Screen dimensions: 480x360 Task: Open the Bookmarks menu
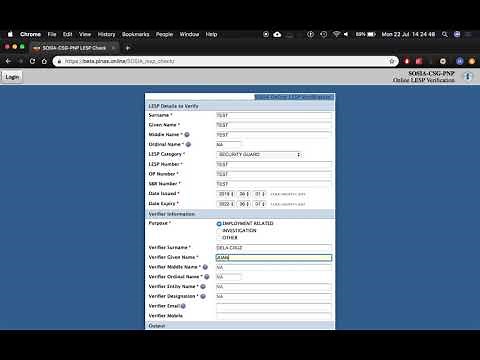point(136,34)
